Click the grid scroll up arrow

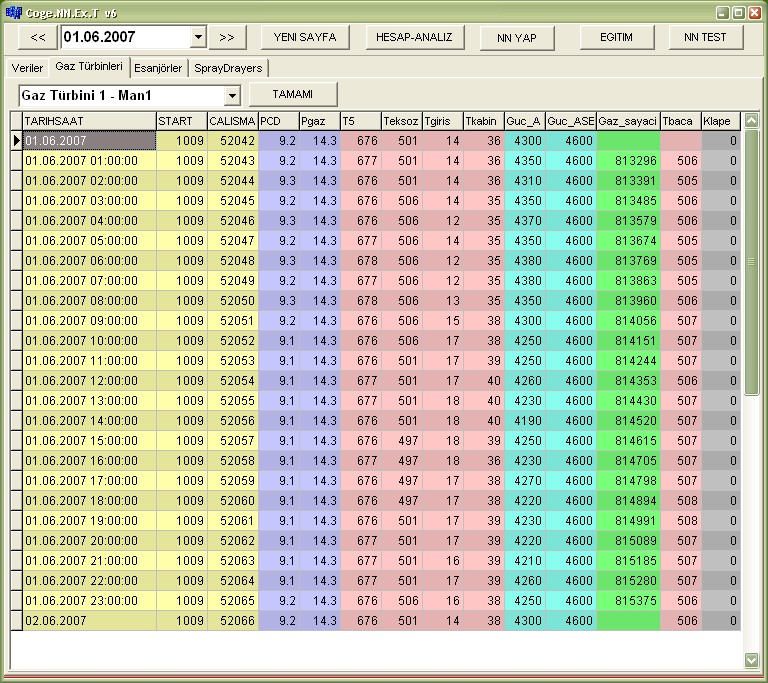coord(752,120)
